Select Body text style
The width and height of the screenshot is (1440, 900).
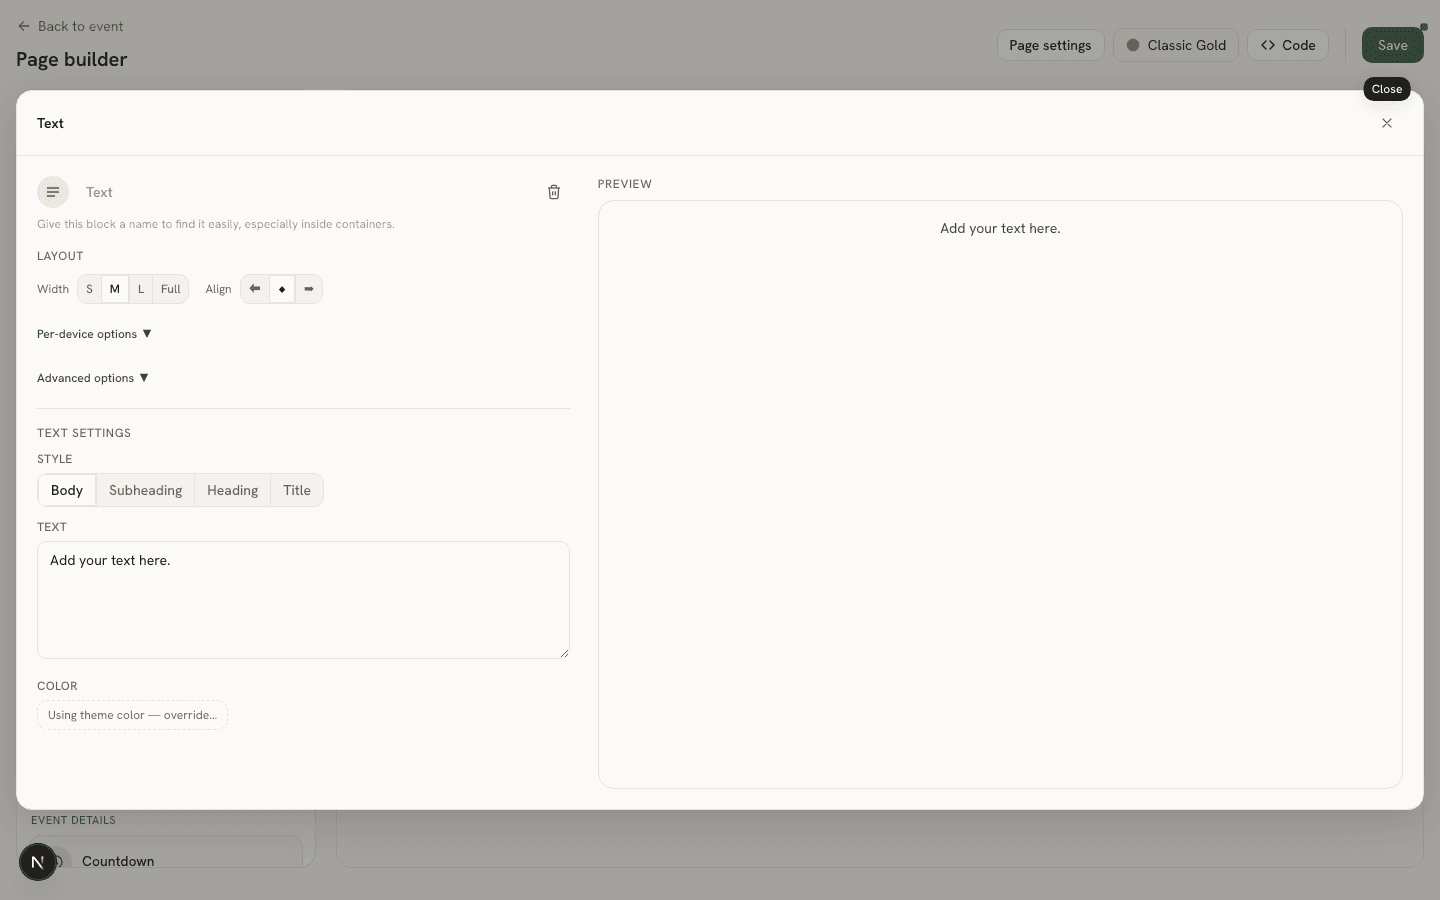pyautogui.click(x=67, y=490)
